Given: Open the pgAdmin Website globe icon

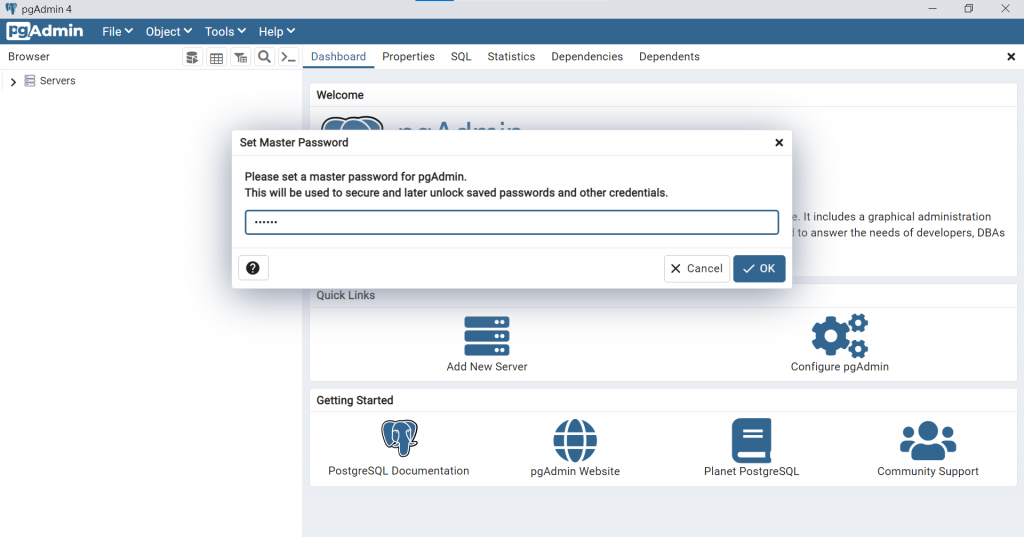Looking at the screenshot, I should pyautogui.click(x=575, y=440).
